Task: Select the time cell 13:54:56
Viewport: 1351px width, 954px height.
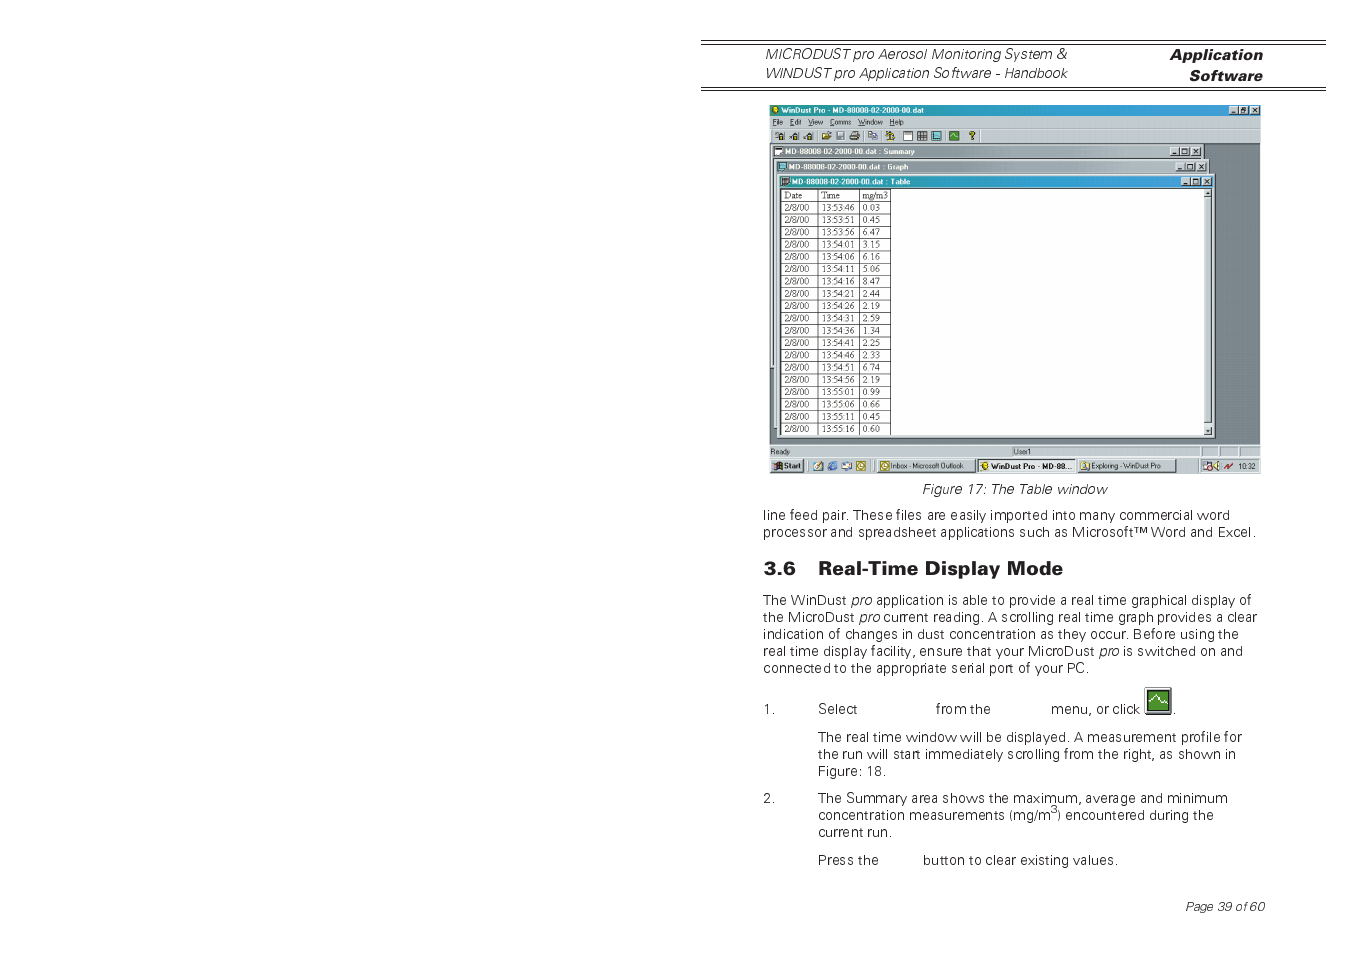Action: [x=839, y=380]
